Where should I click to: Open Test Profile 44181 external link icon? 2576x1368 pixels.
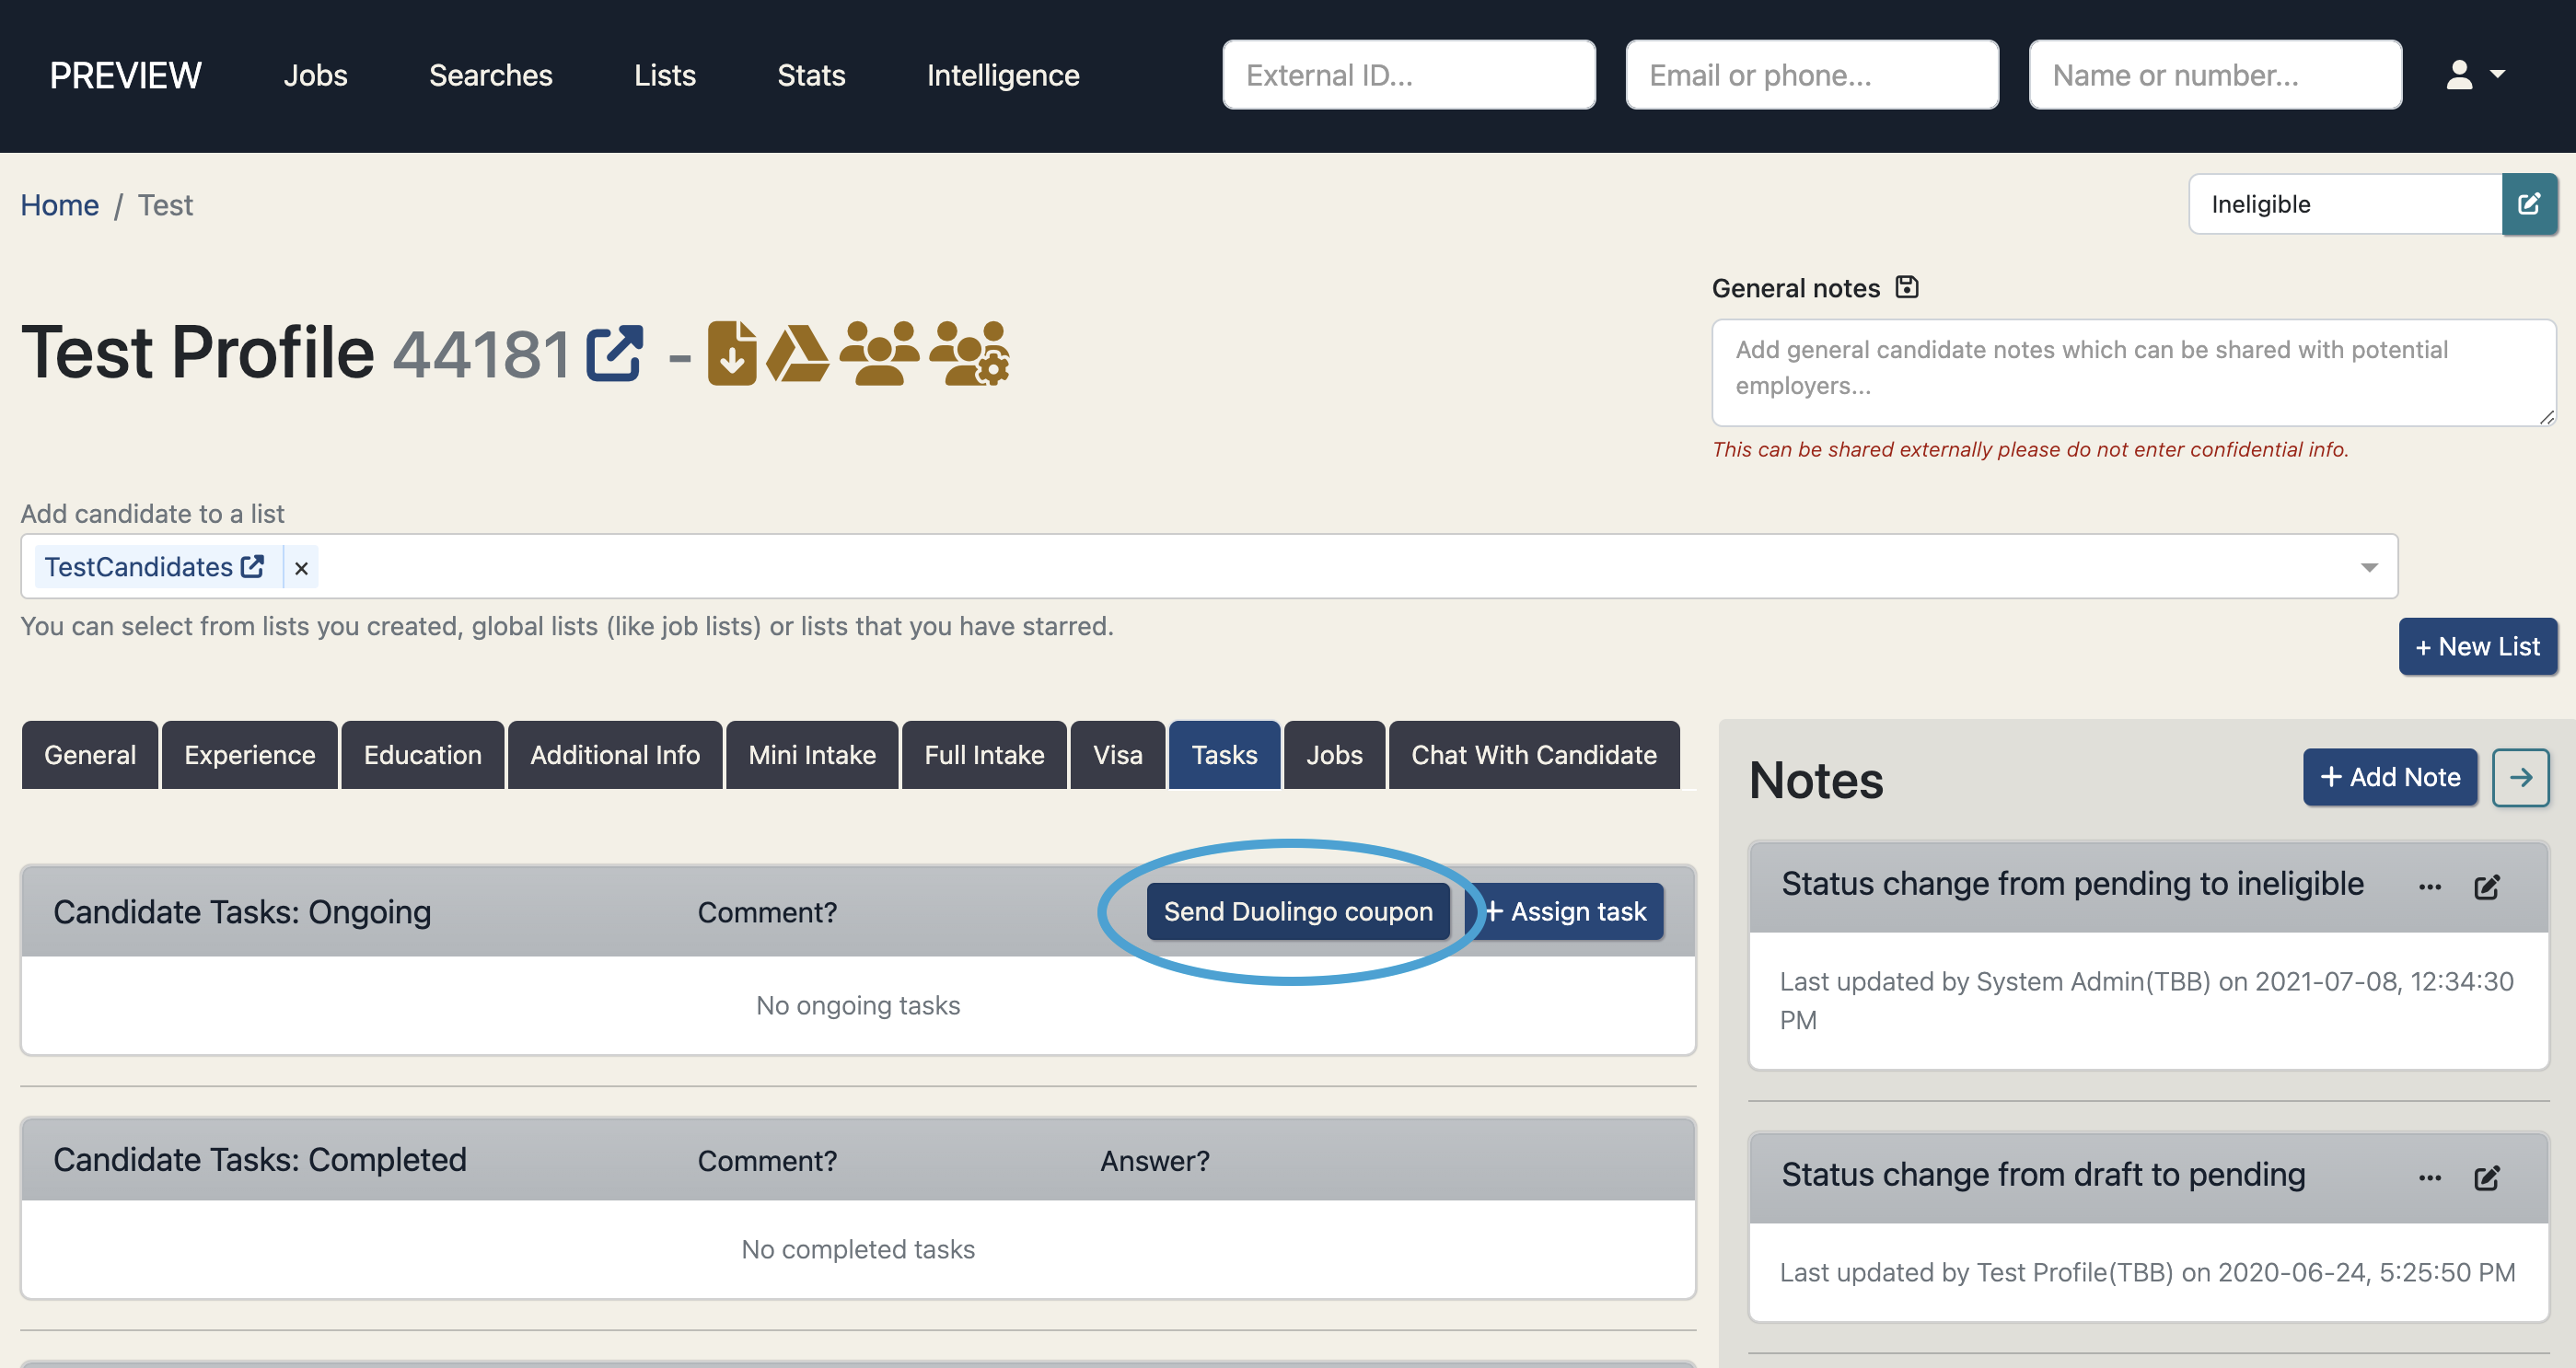point(613,353)
